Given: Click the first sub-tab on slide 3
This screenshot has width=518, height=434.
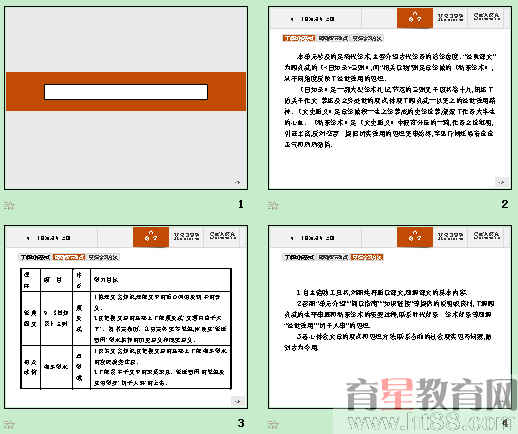Looking at the screenshot, I should [35, 257].
